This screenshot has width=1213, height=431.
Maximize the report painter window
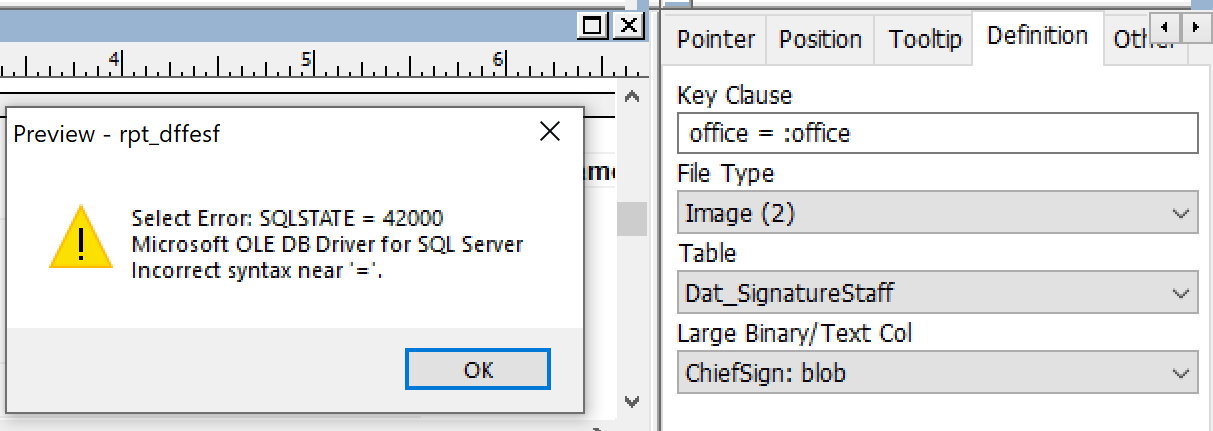pyautogui.click(x=593, y=25)
